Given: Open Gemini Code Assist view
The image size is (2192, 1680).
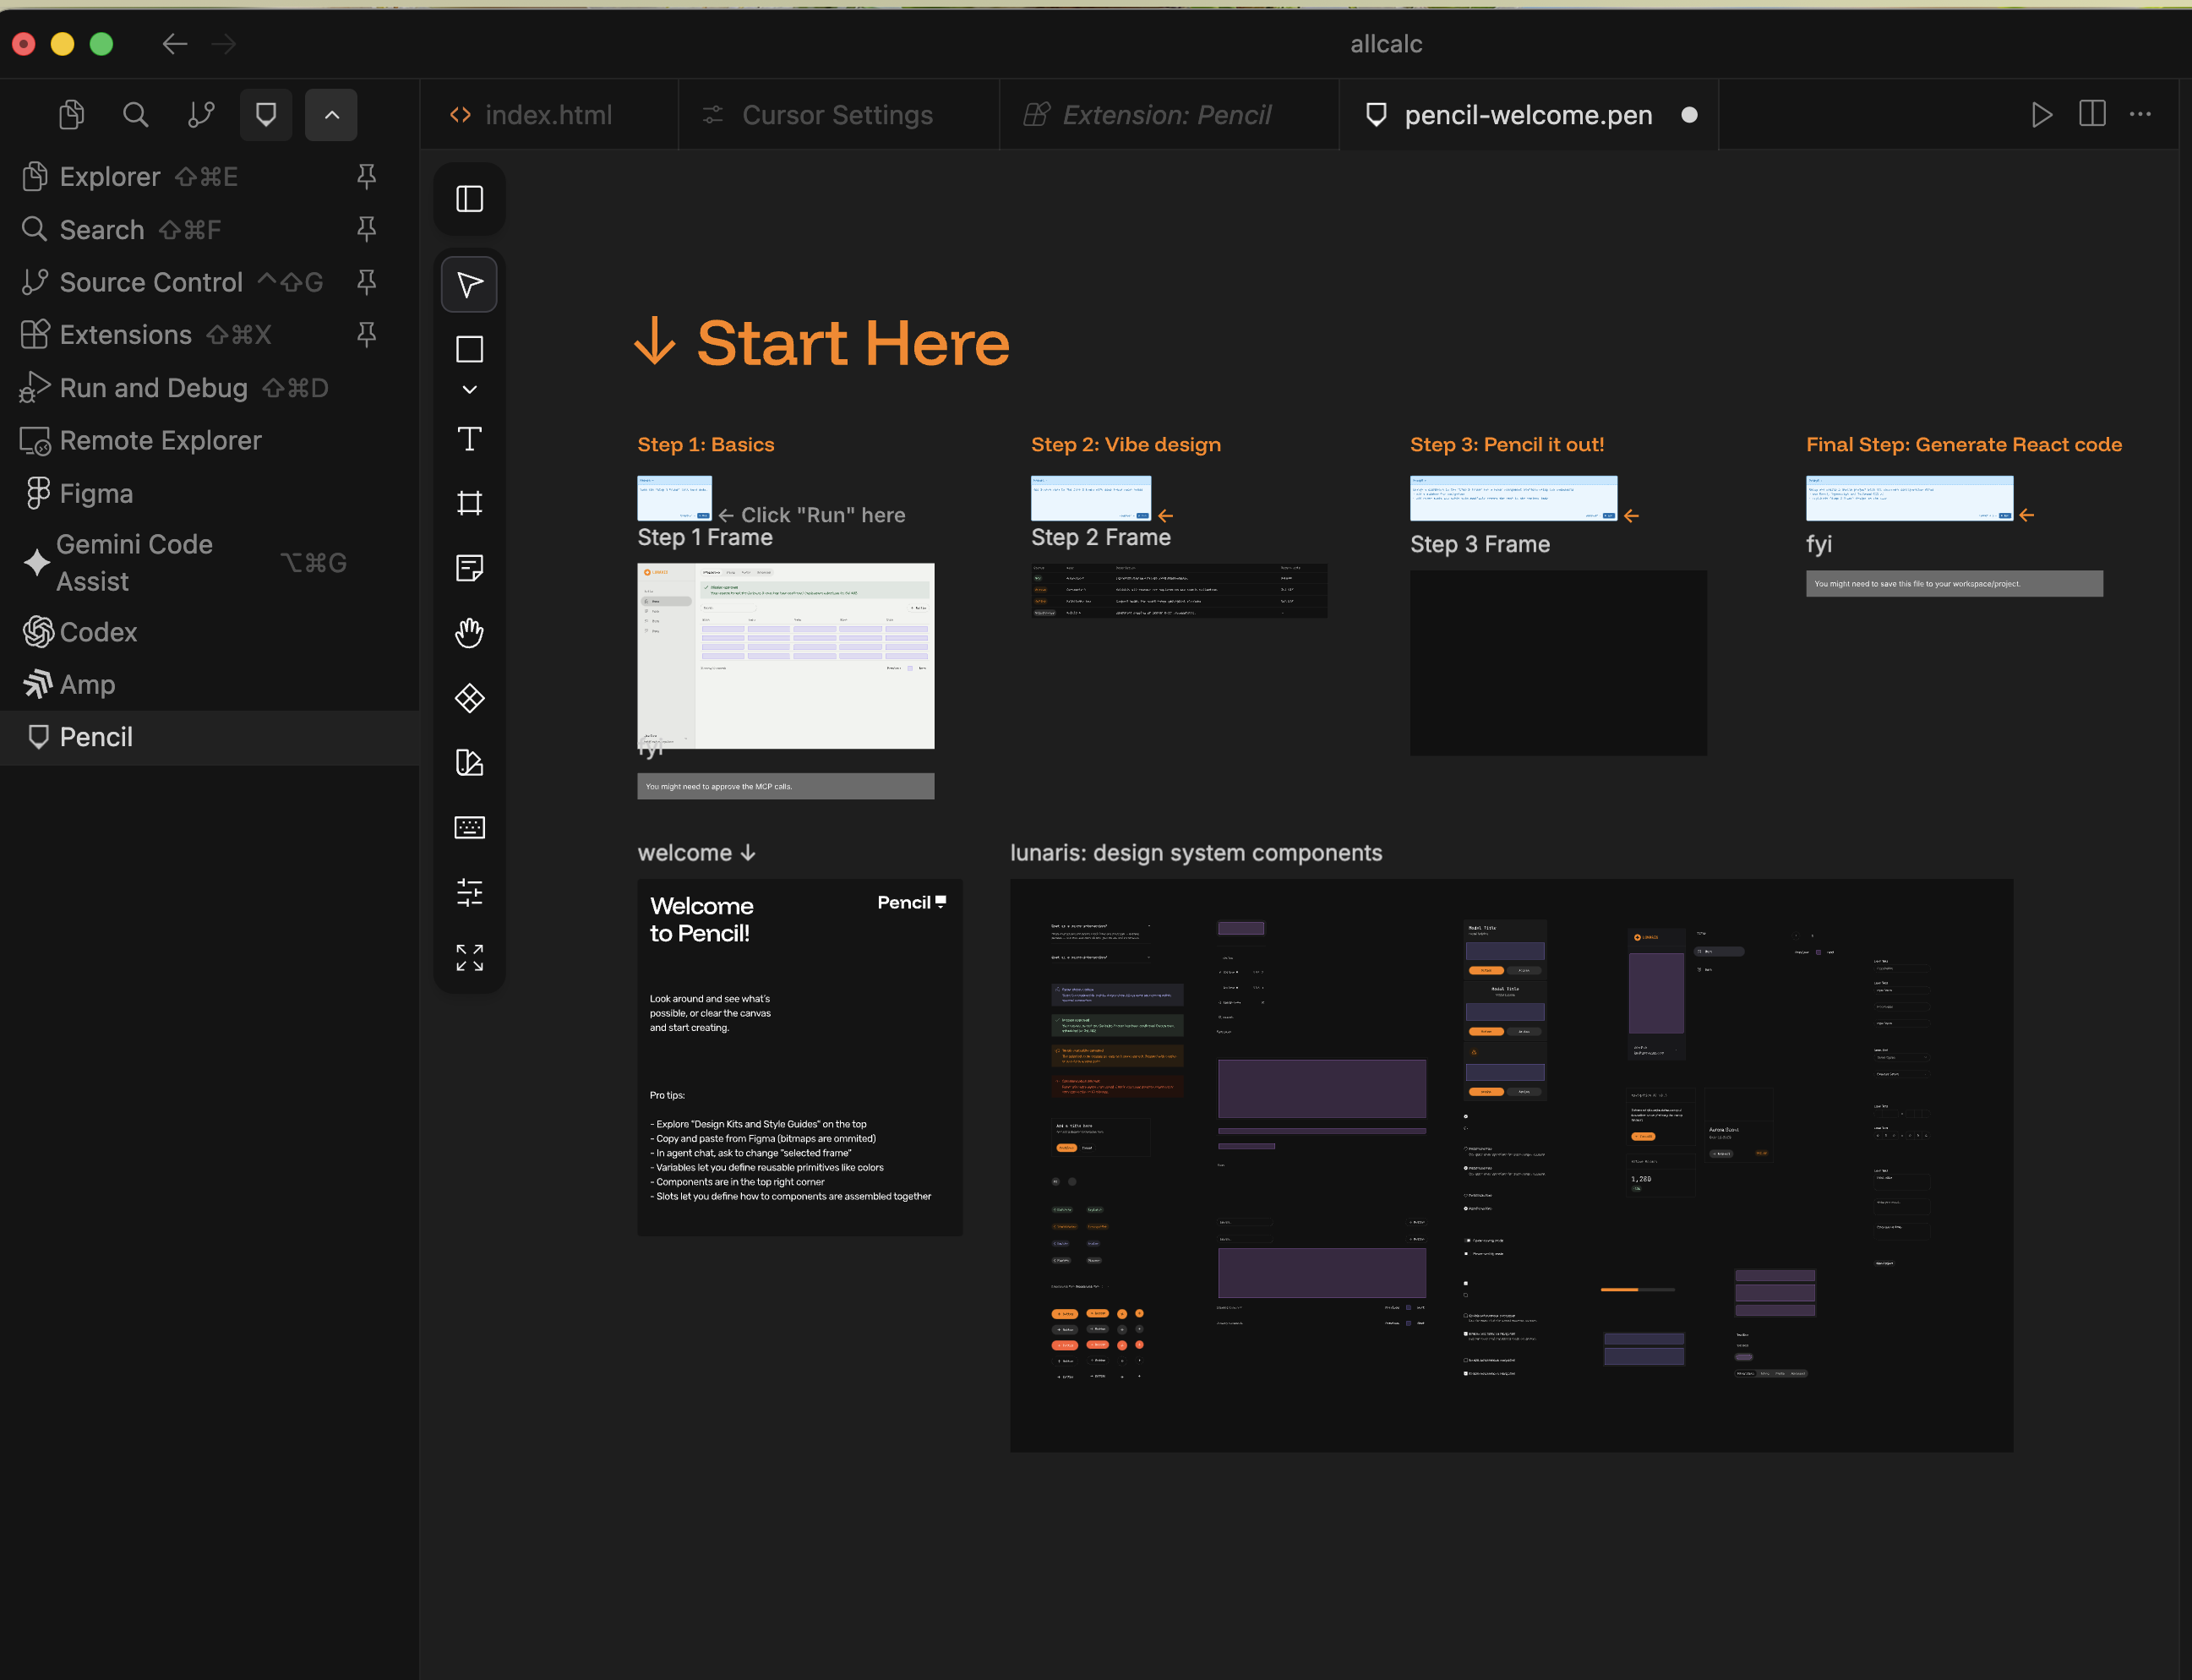Looking at the screenshot, I should [x=134, y=563].
